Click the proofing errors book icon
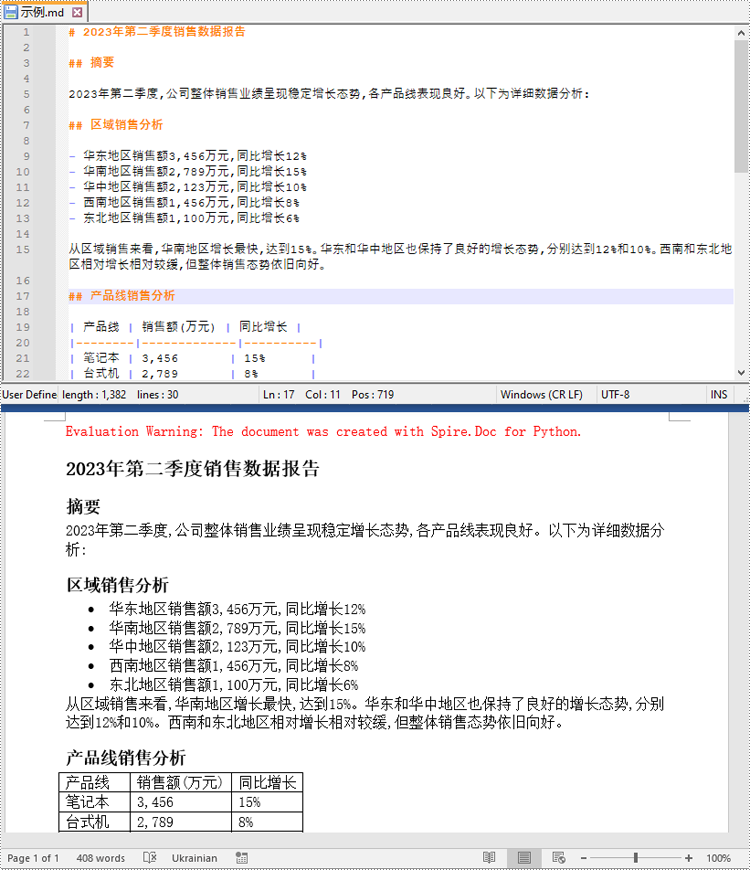The height and width of the screenshot is (870, 750). [150, 857]
